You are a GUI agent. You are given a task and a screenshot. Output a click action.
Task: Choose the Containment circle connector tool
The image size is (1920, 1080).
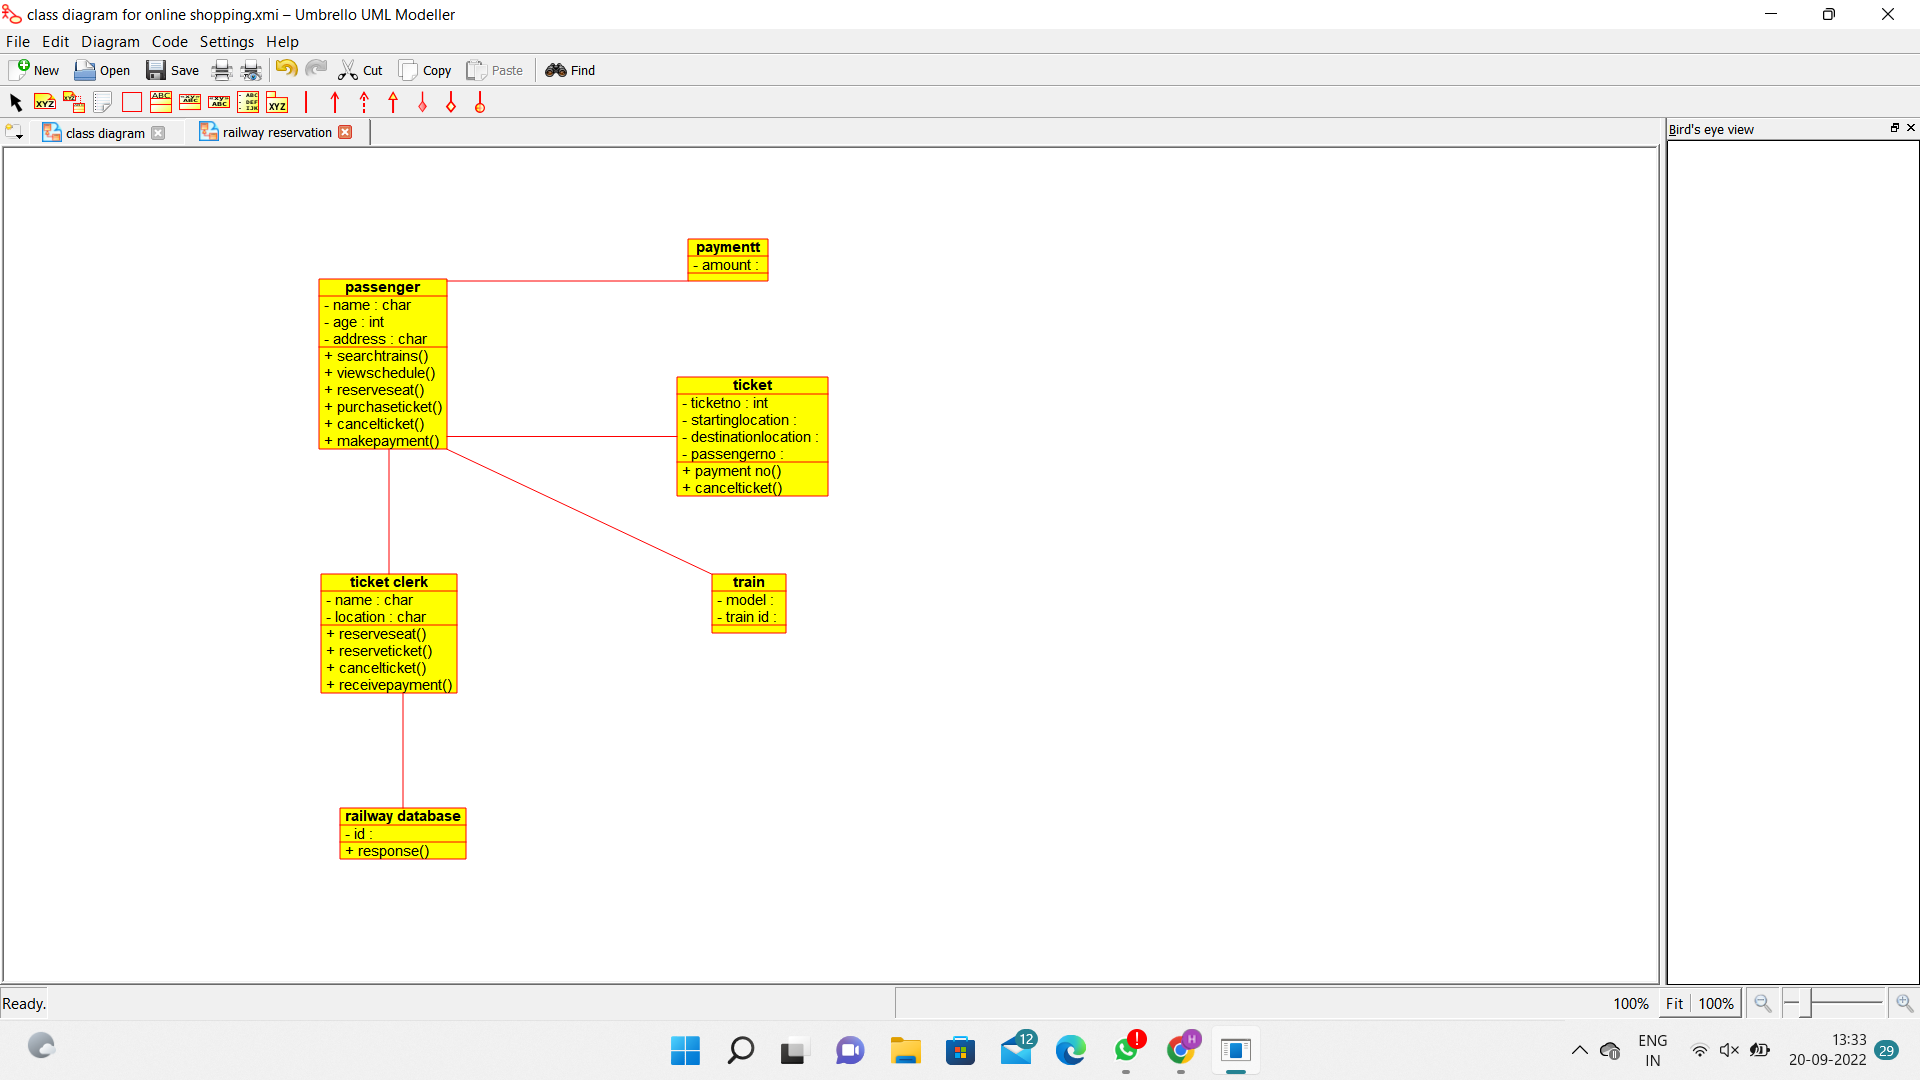(x=480, y=102)
